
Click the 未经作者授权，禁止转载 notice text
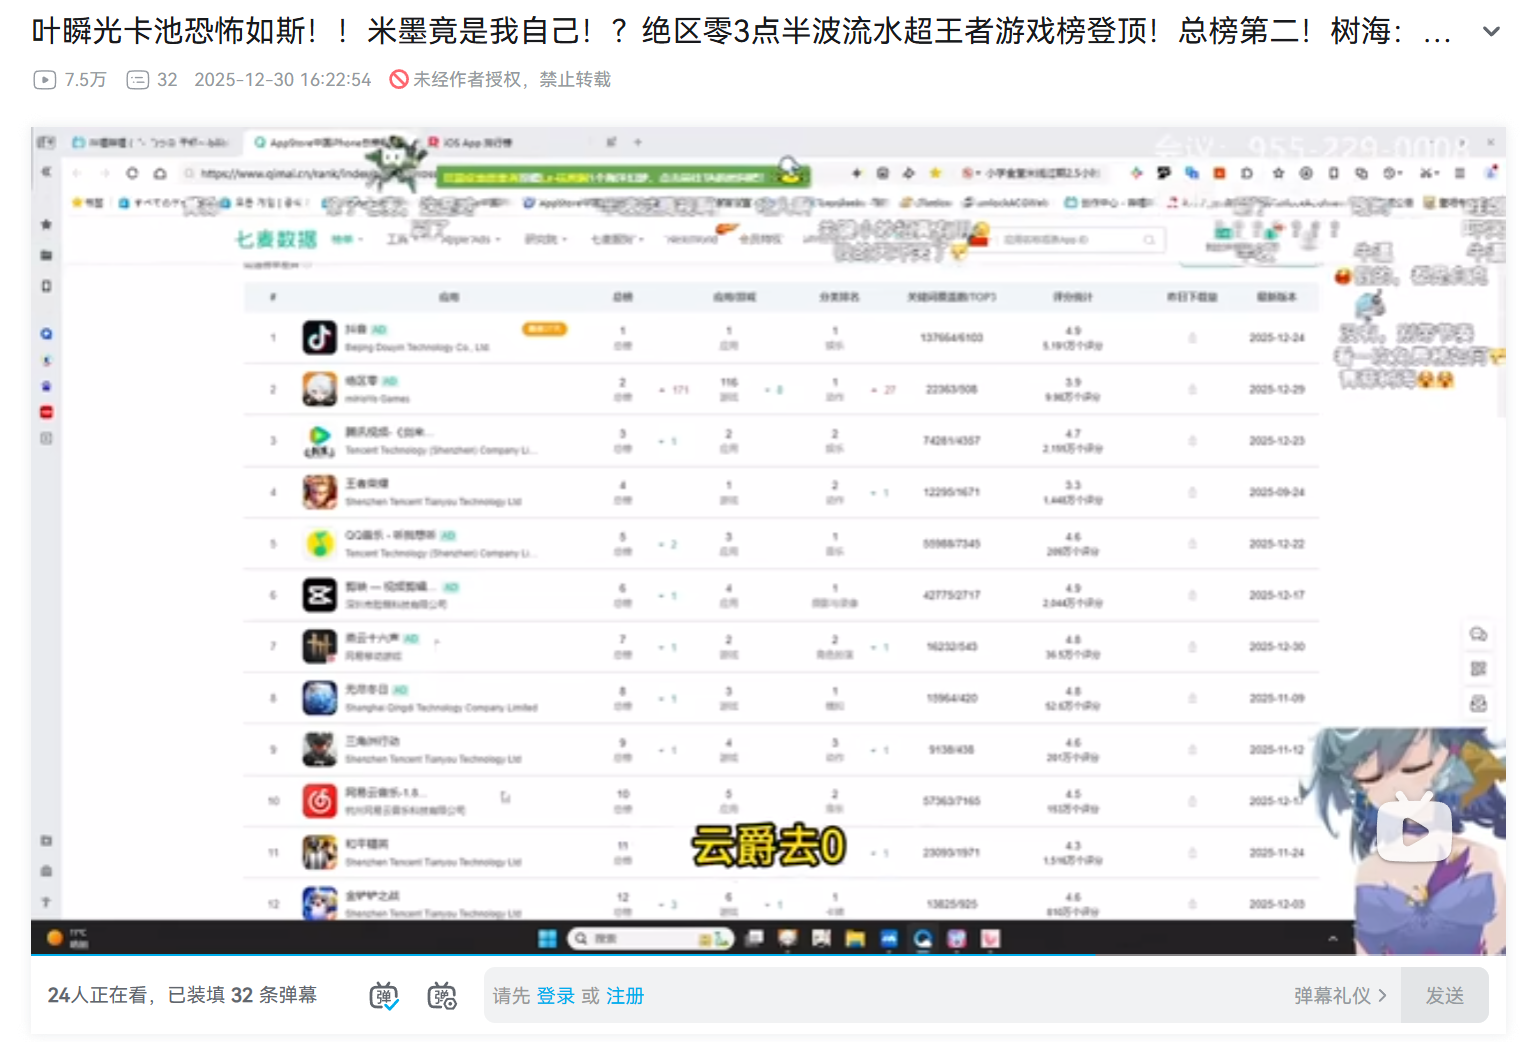click(x=512, y=79)
